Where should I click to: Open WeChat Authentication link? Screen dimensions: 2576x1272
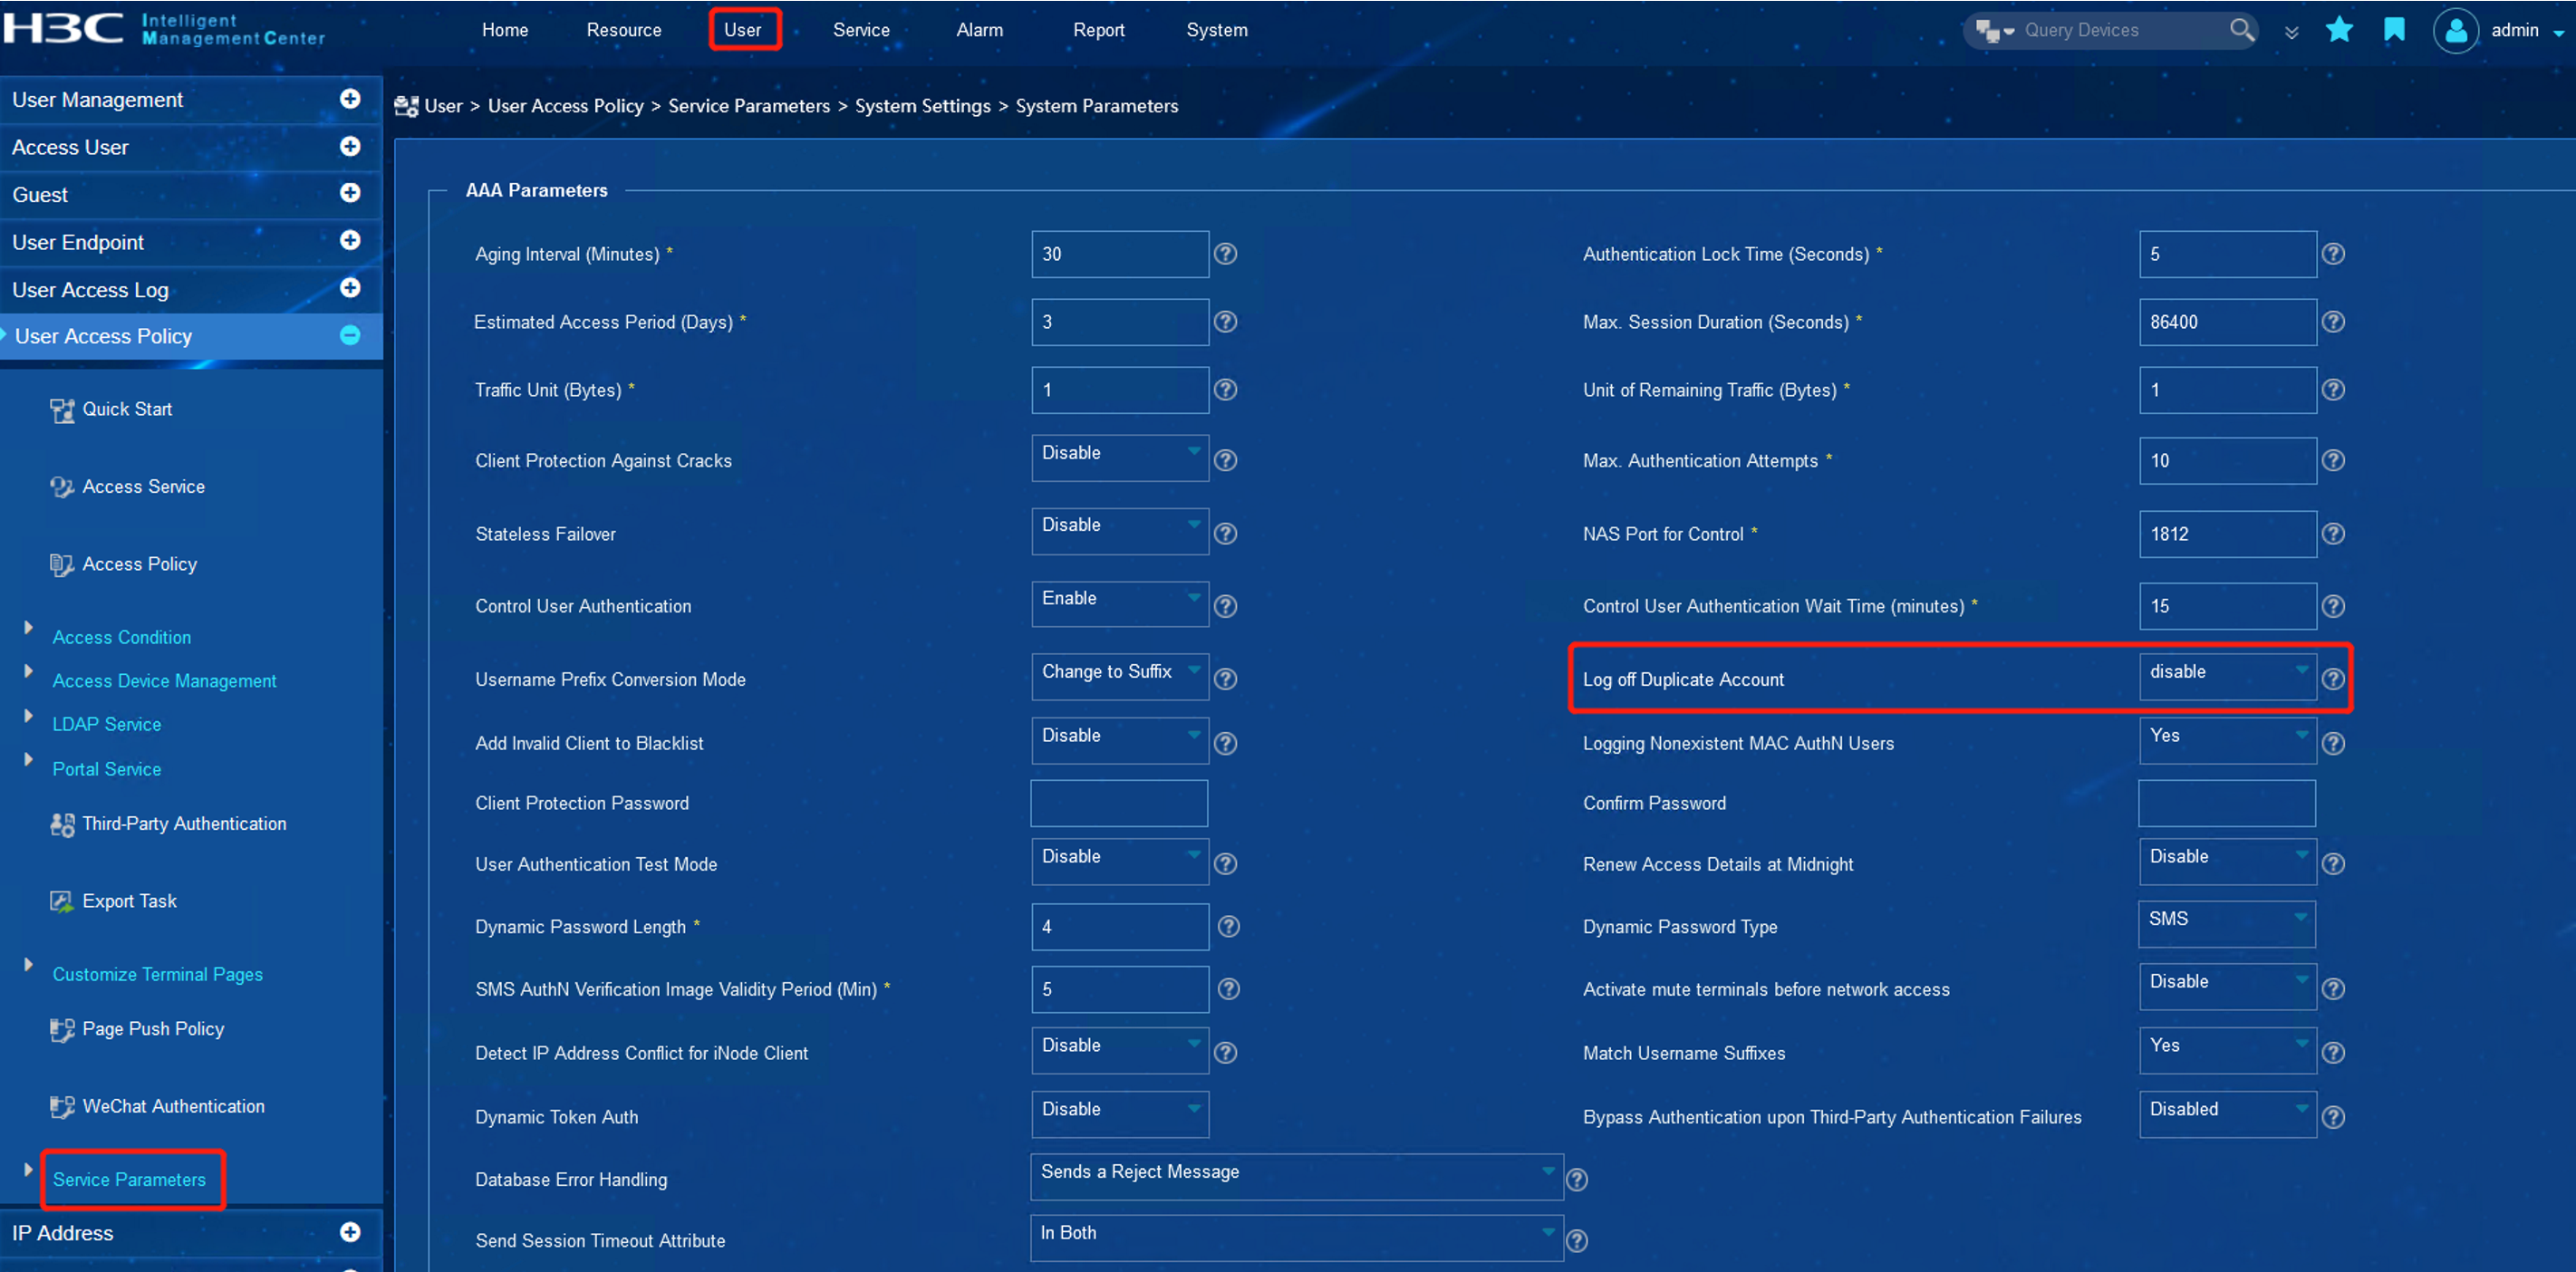[173, 1106]
